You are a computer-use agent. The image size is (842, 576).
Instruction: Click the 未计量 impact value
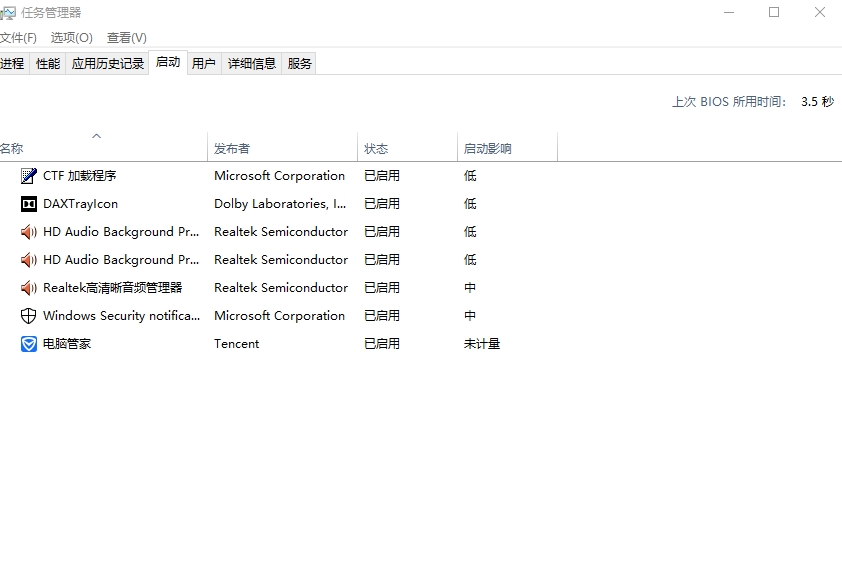(x=482, y=344)
